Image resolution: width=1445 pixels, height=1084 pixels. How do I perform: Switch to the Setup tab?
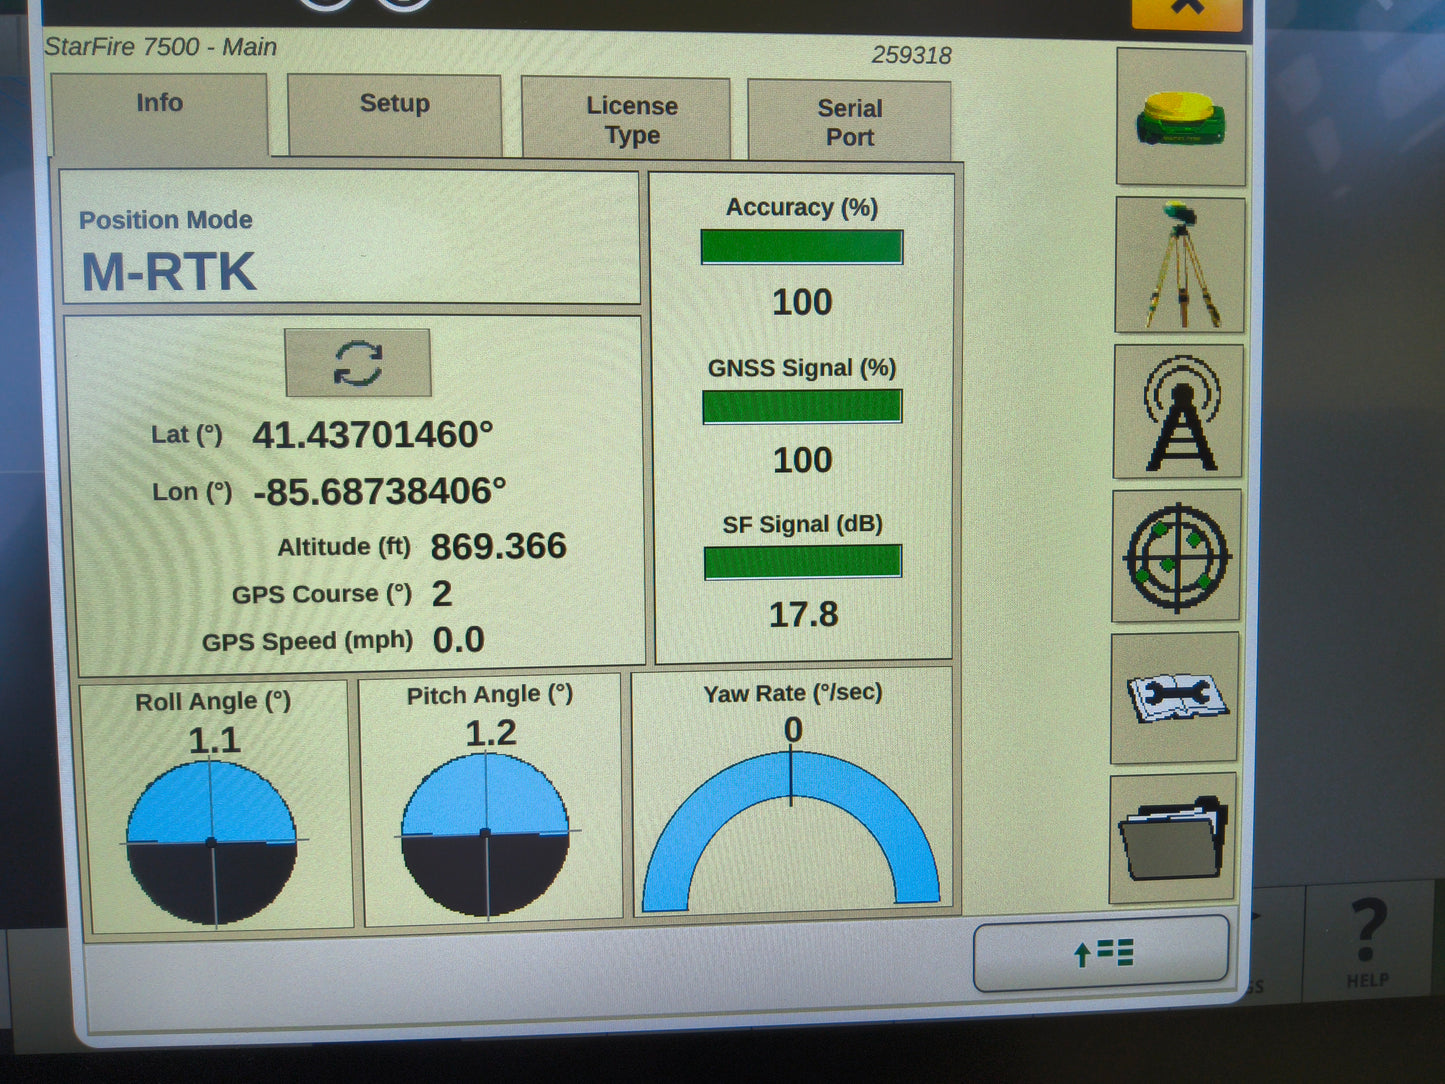[393, 103]
